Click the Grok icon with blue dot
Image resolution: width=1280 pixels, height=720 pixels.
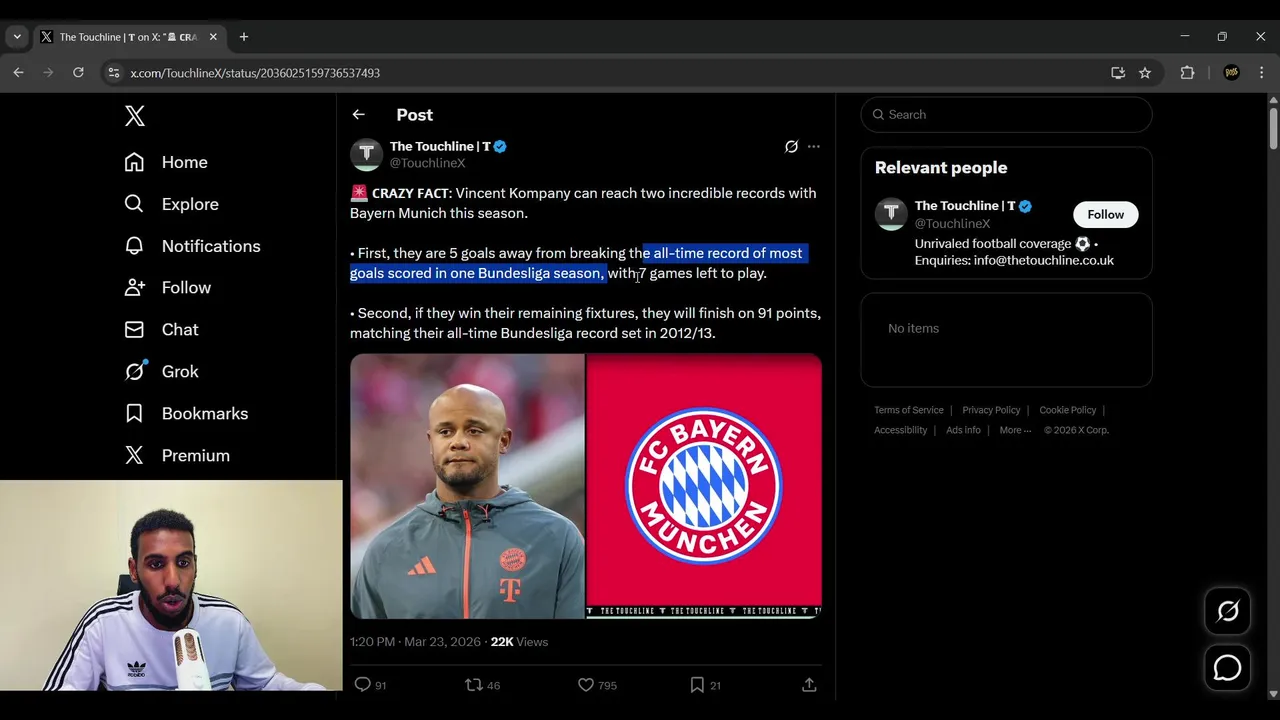point(135,371)
